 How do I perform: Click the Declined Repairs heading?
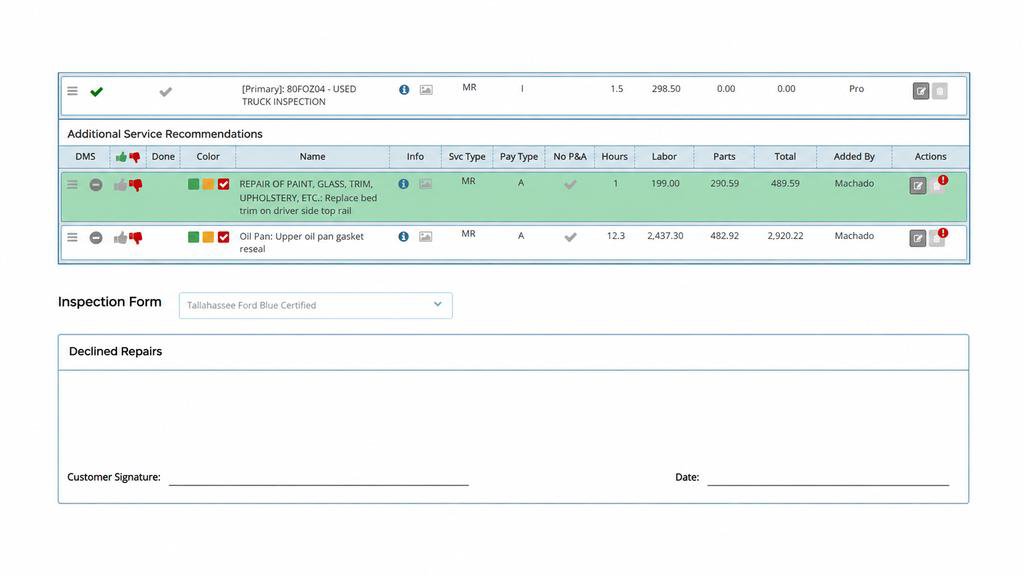[x=115, y=351]
